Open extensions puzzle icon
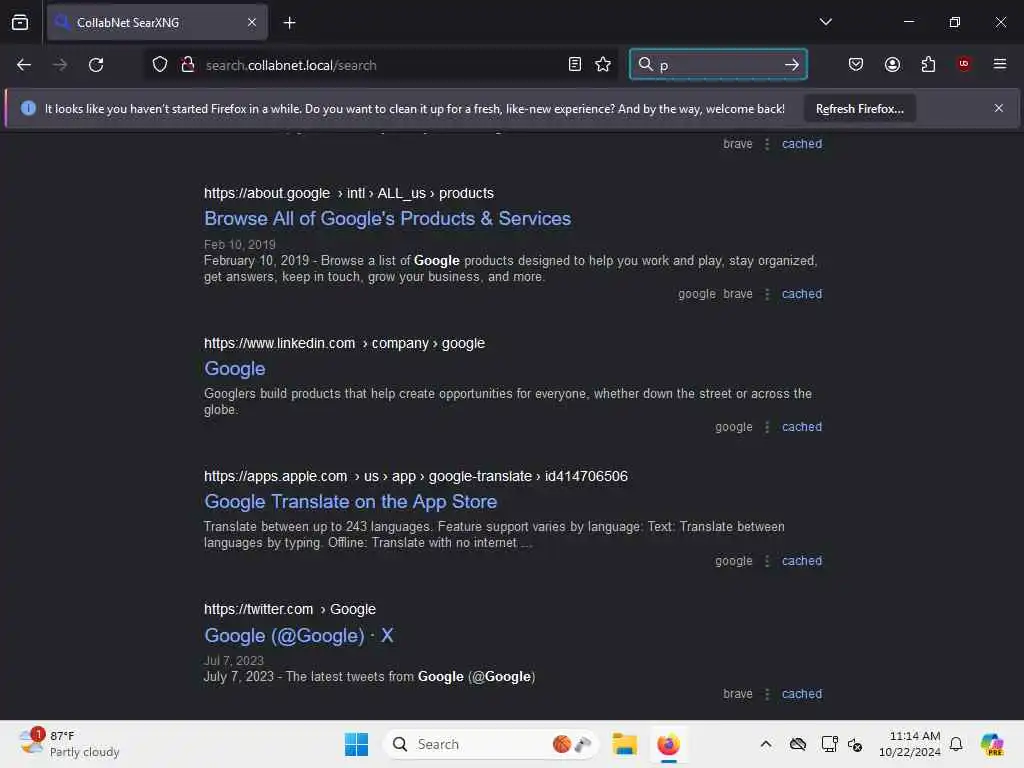This screenshot has height=768, width=1024. (928, 64)
